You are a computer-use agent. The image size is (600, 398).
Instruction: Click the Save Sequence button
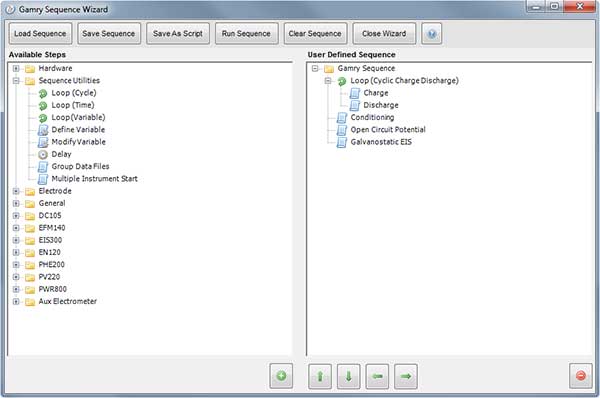(x=109, y=34)
